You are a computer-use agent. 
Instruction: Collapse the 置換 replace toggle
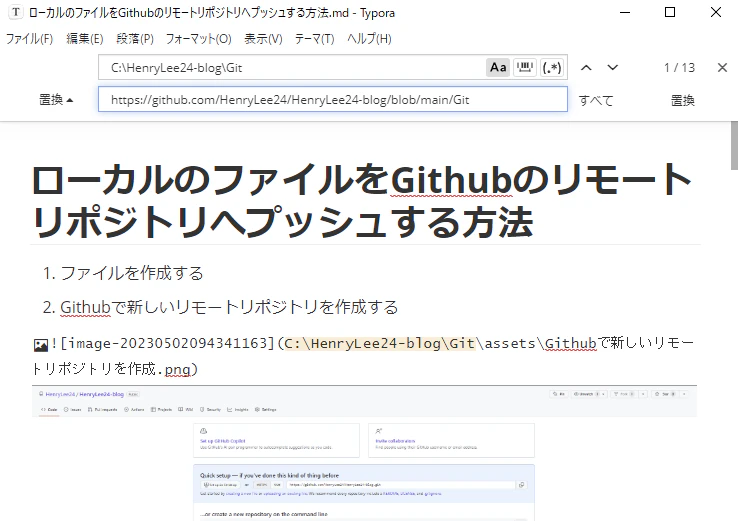coord(56,100)
